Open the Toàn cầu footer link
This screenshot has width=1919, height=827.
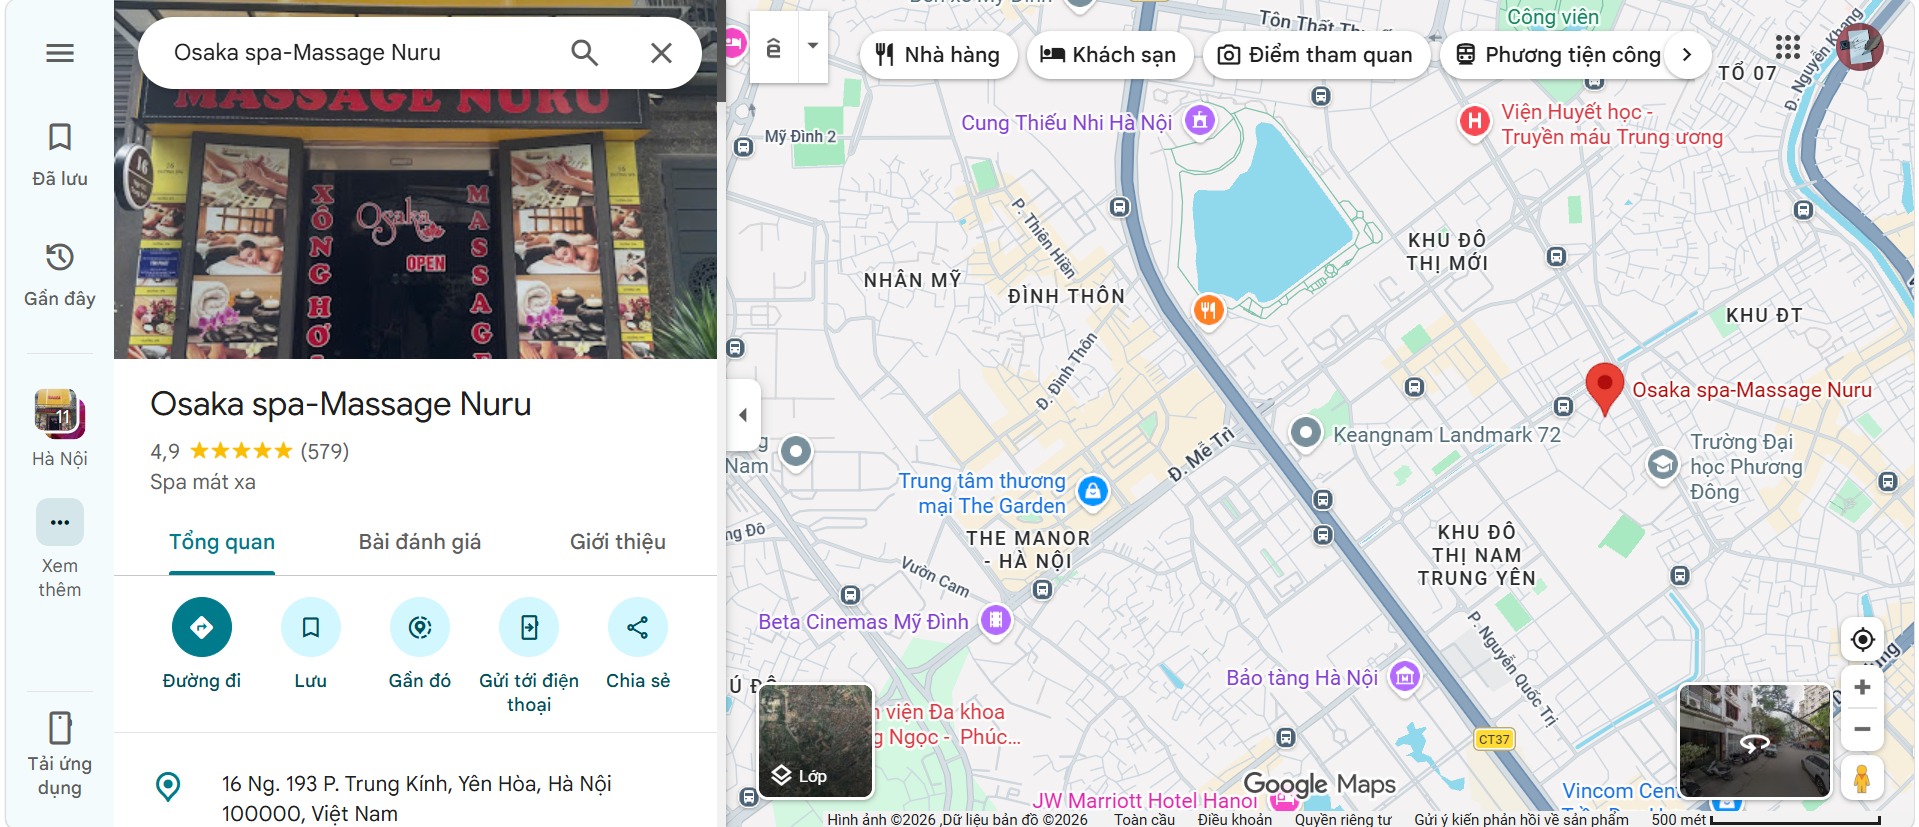1144,819
